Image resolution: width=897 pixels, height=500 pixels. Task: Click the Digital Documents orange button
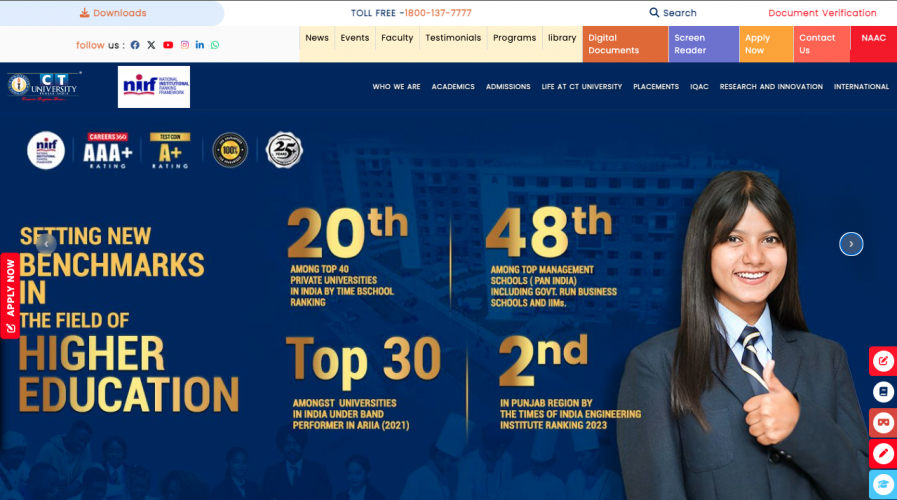(x=625, y=44)
